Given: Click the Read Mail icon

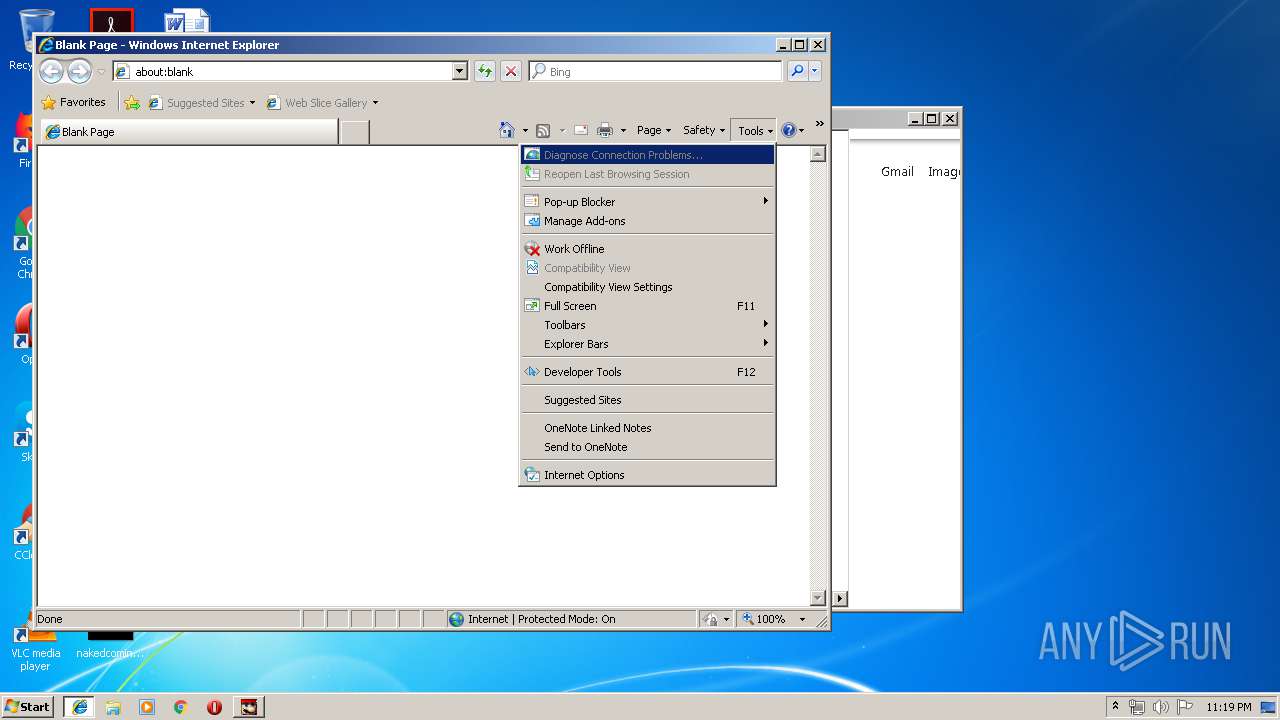Looking at the screenshot, I should (x=580, y=130).
